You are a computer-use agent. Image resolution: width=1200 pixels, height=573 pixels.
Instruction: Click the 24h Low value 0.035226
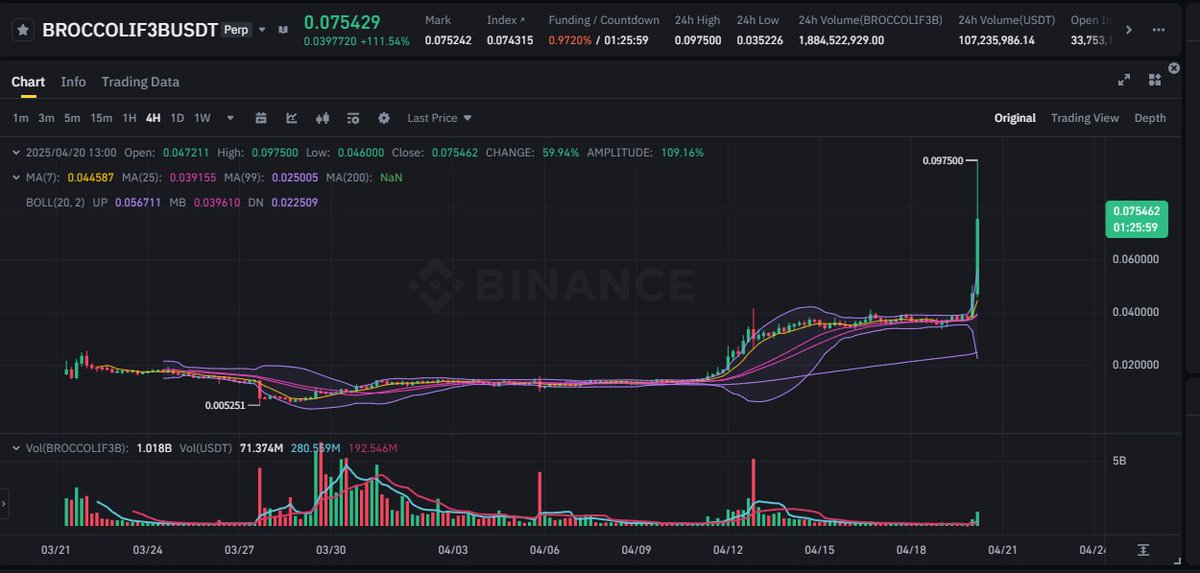[x=760, y=41]
